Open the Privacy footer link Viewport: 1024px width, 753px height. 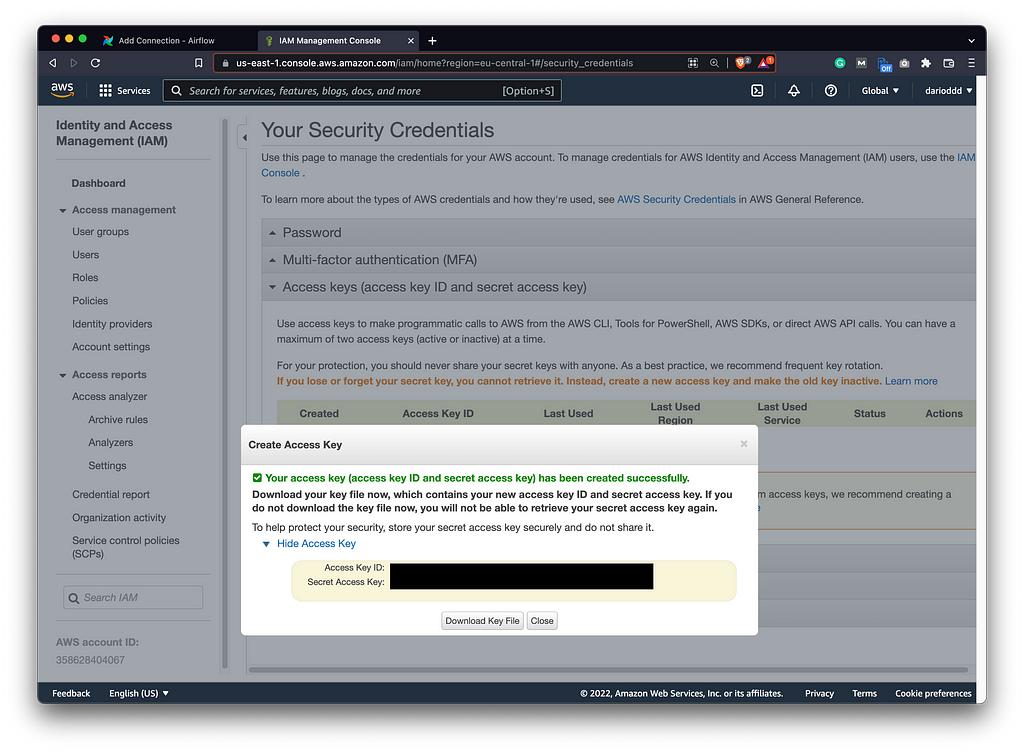coord(819,693)
